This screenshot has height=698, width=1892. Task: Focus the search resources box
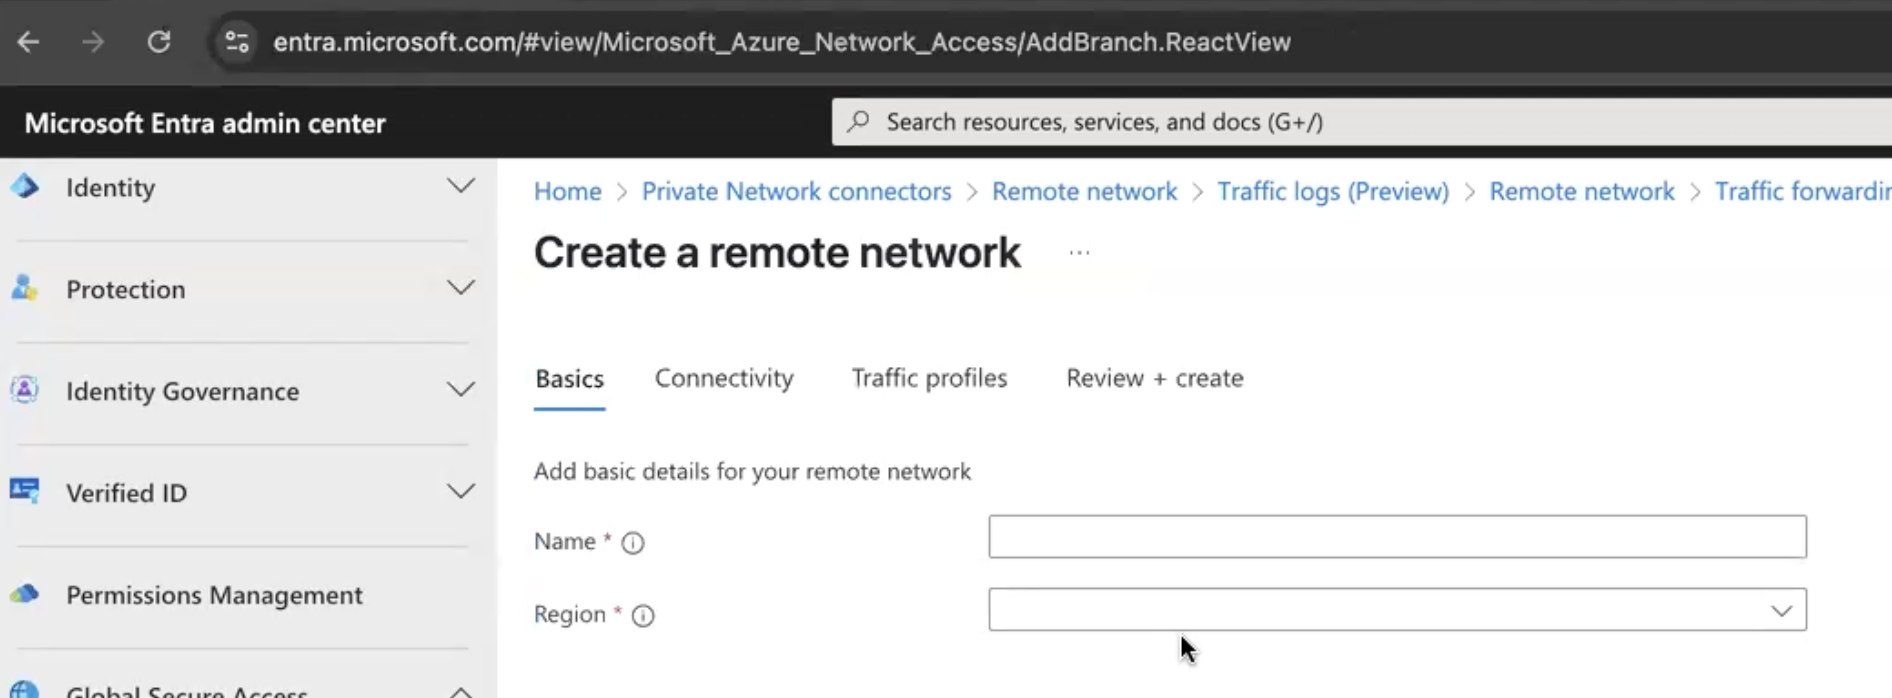pyautogui.click(x=1362, y=122)
